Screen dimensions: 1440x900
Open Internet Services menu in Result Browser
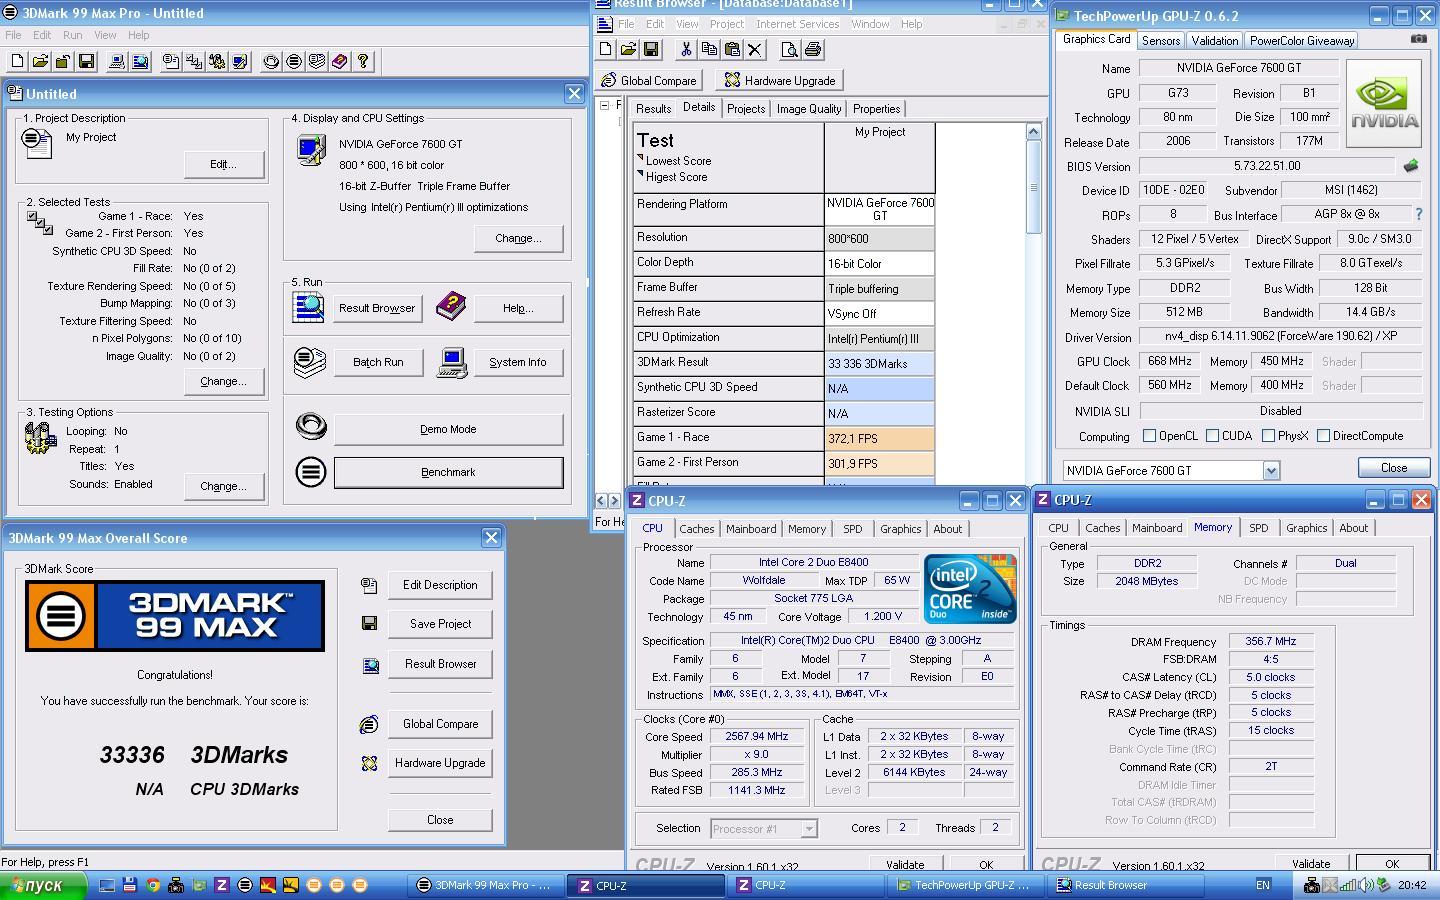[797, 24]
